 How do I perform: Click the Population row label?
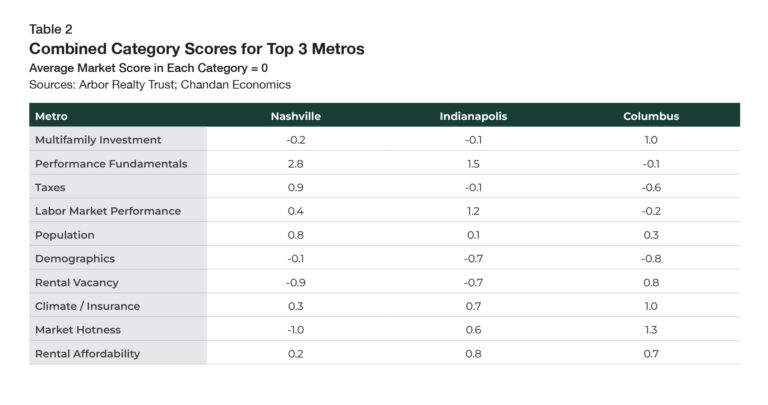tap(65, 235)
